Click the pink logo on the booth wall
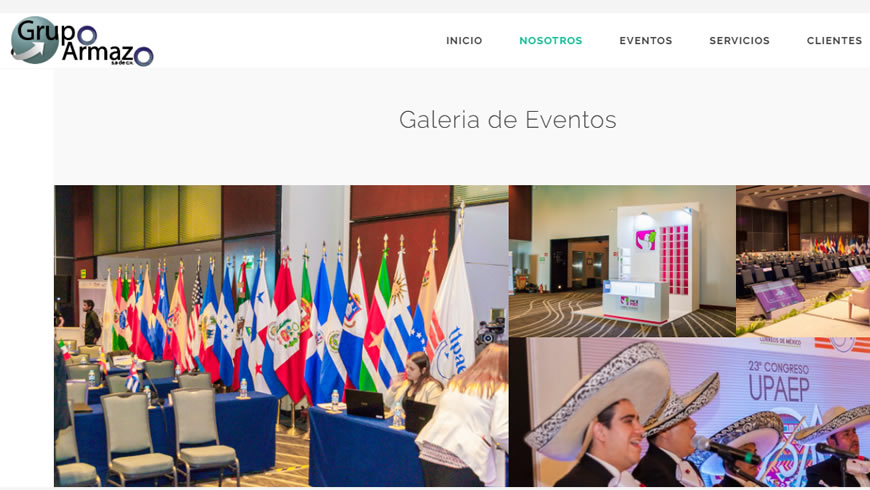The width and height of the screenshot is (870, 490). [645, 240]
